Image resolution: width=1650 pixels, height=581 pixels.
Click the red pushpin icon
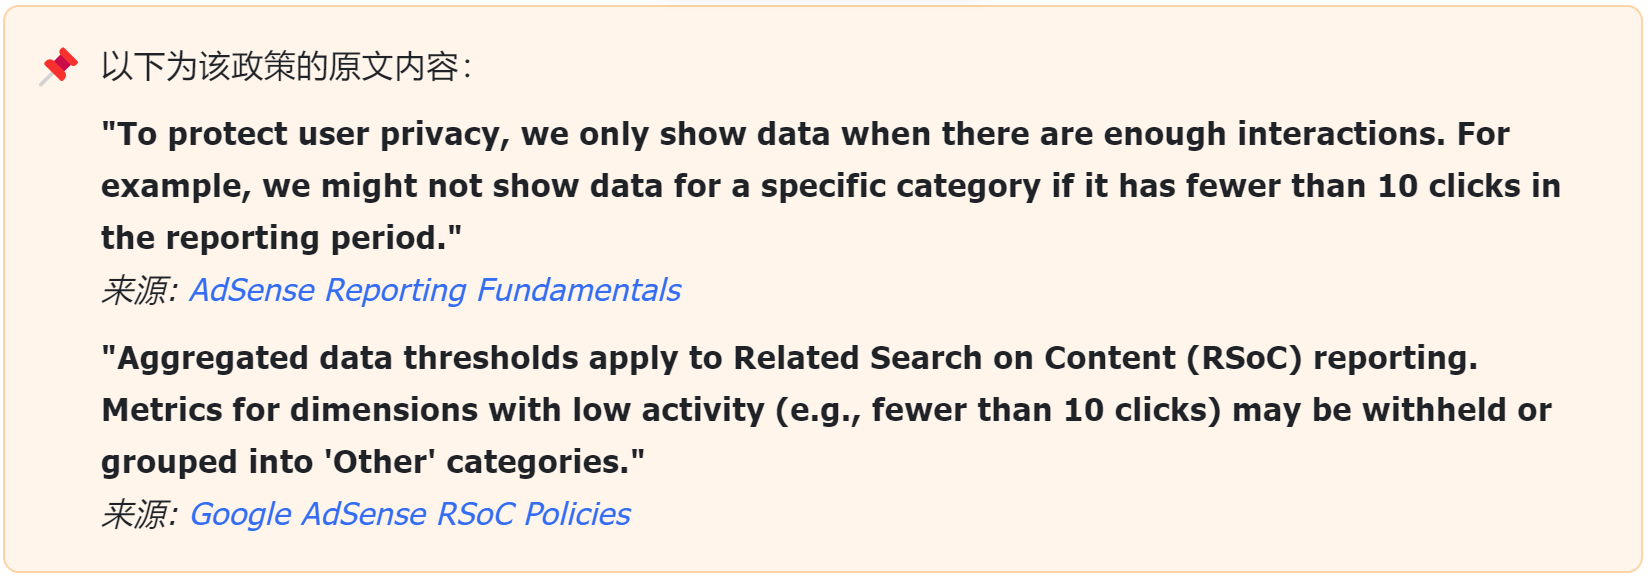tap(59, 66)
